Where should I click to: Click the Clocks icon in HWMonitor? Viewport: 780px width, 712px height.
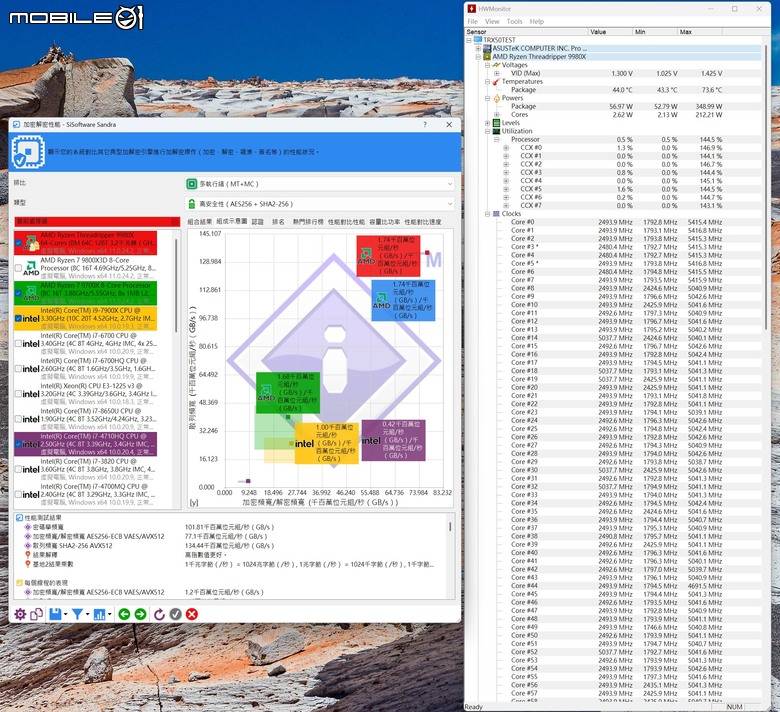[x=496, y=214]
